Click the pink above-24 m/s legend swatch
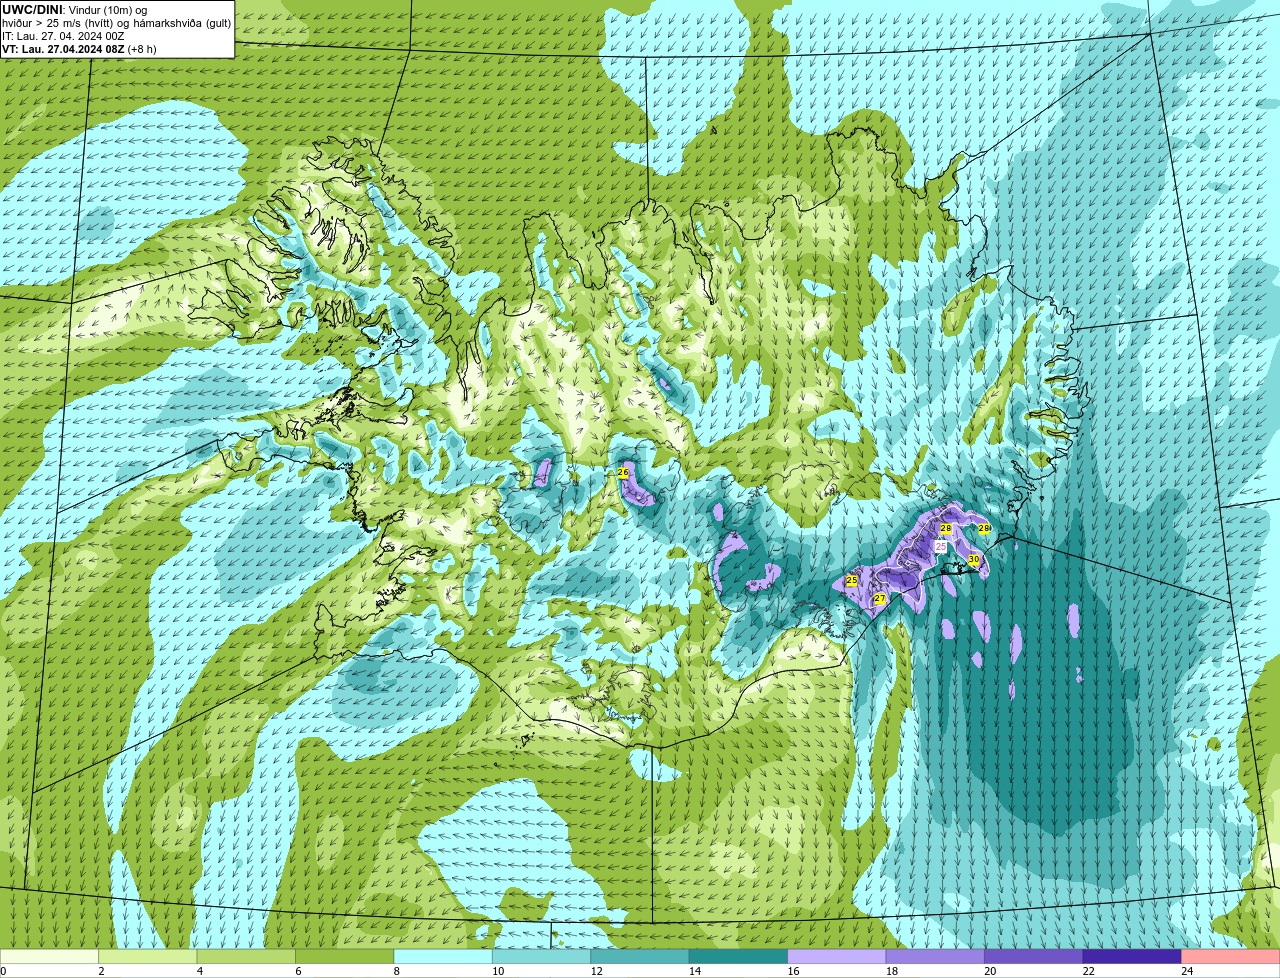Viewport: 1280px width, 978px height. pyautogui.click(x=1230, y=957)
